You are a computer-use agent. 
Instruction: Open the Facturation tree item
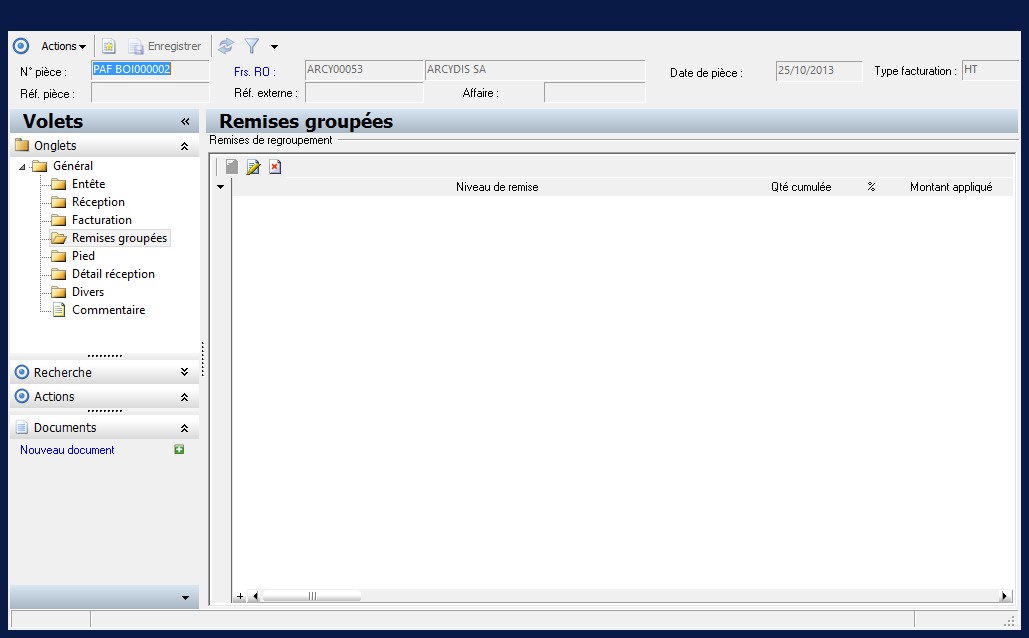pos(102,220)
